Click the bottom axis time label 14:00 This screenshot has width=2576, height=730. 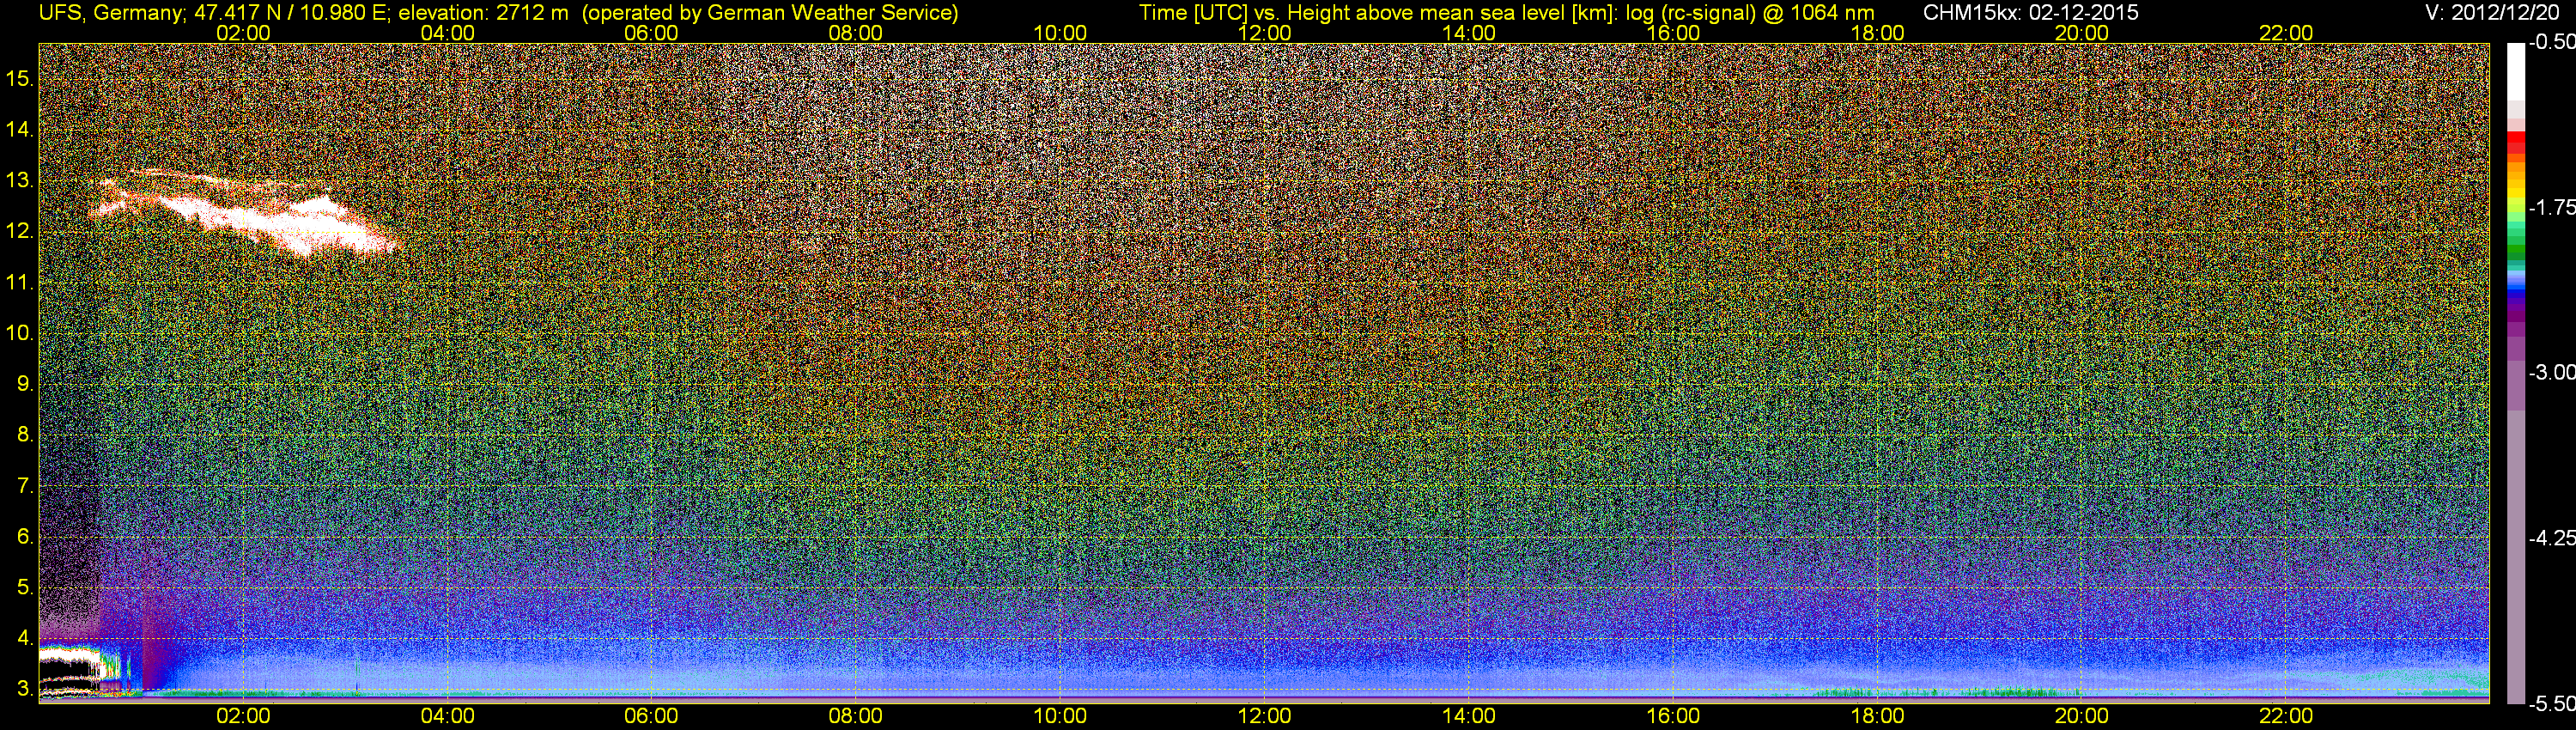1469,716
